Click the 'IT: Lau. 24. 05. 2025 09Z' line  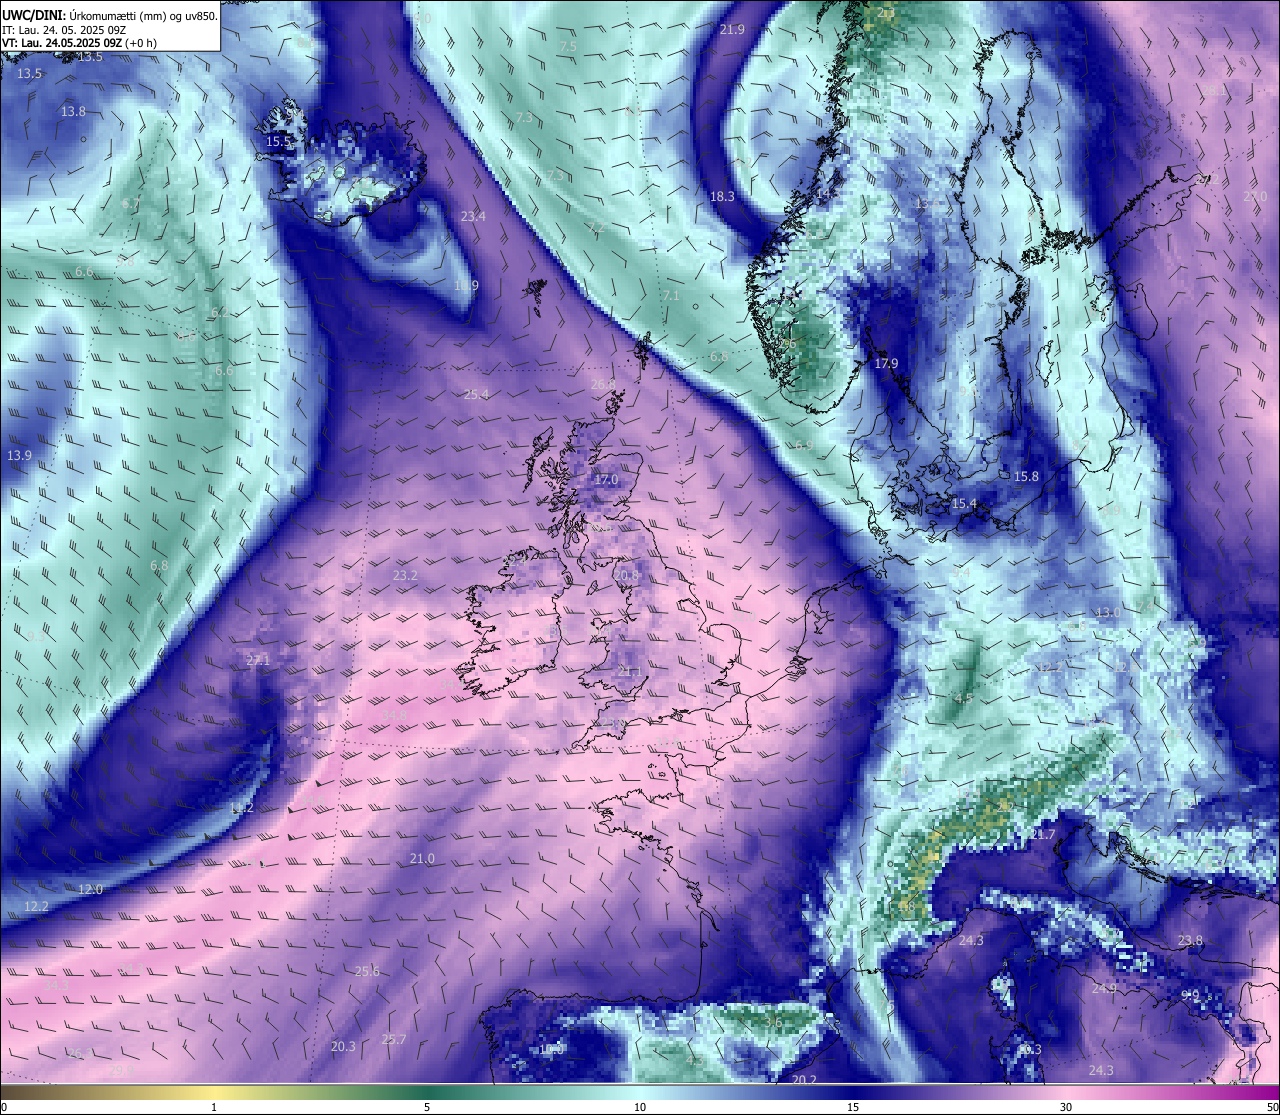64,29
